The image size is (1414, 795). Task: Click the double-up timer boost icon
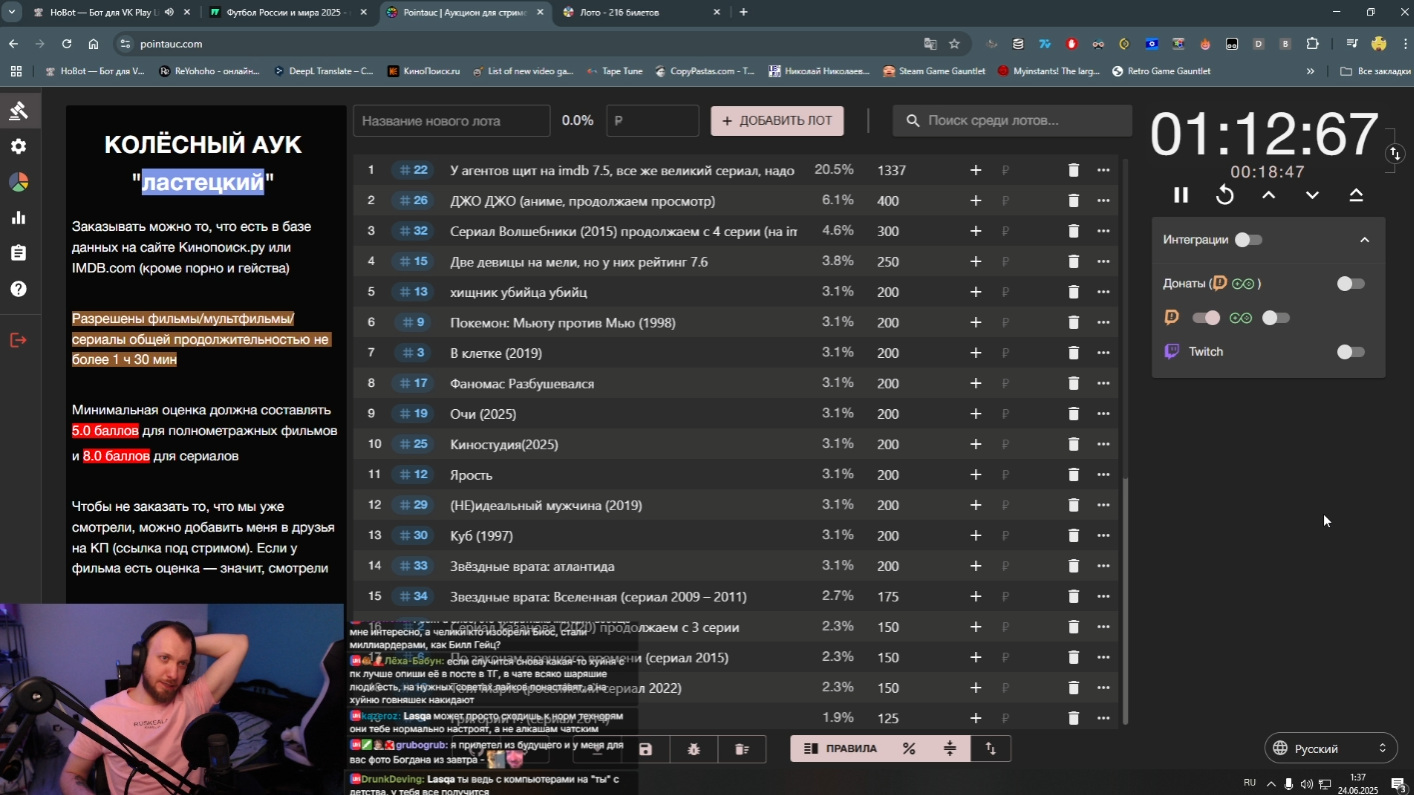[1357, 195]
